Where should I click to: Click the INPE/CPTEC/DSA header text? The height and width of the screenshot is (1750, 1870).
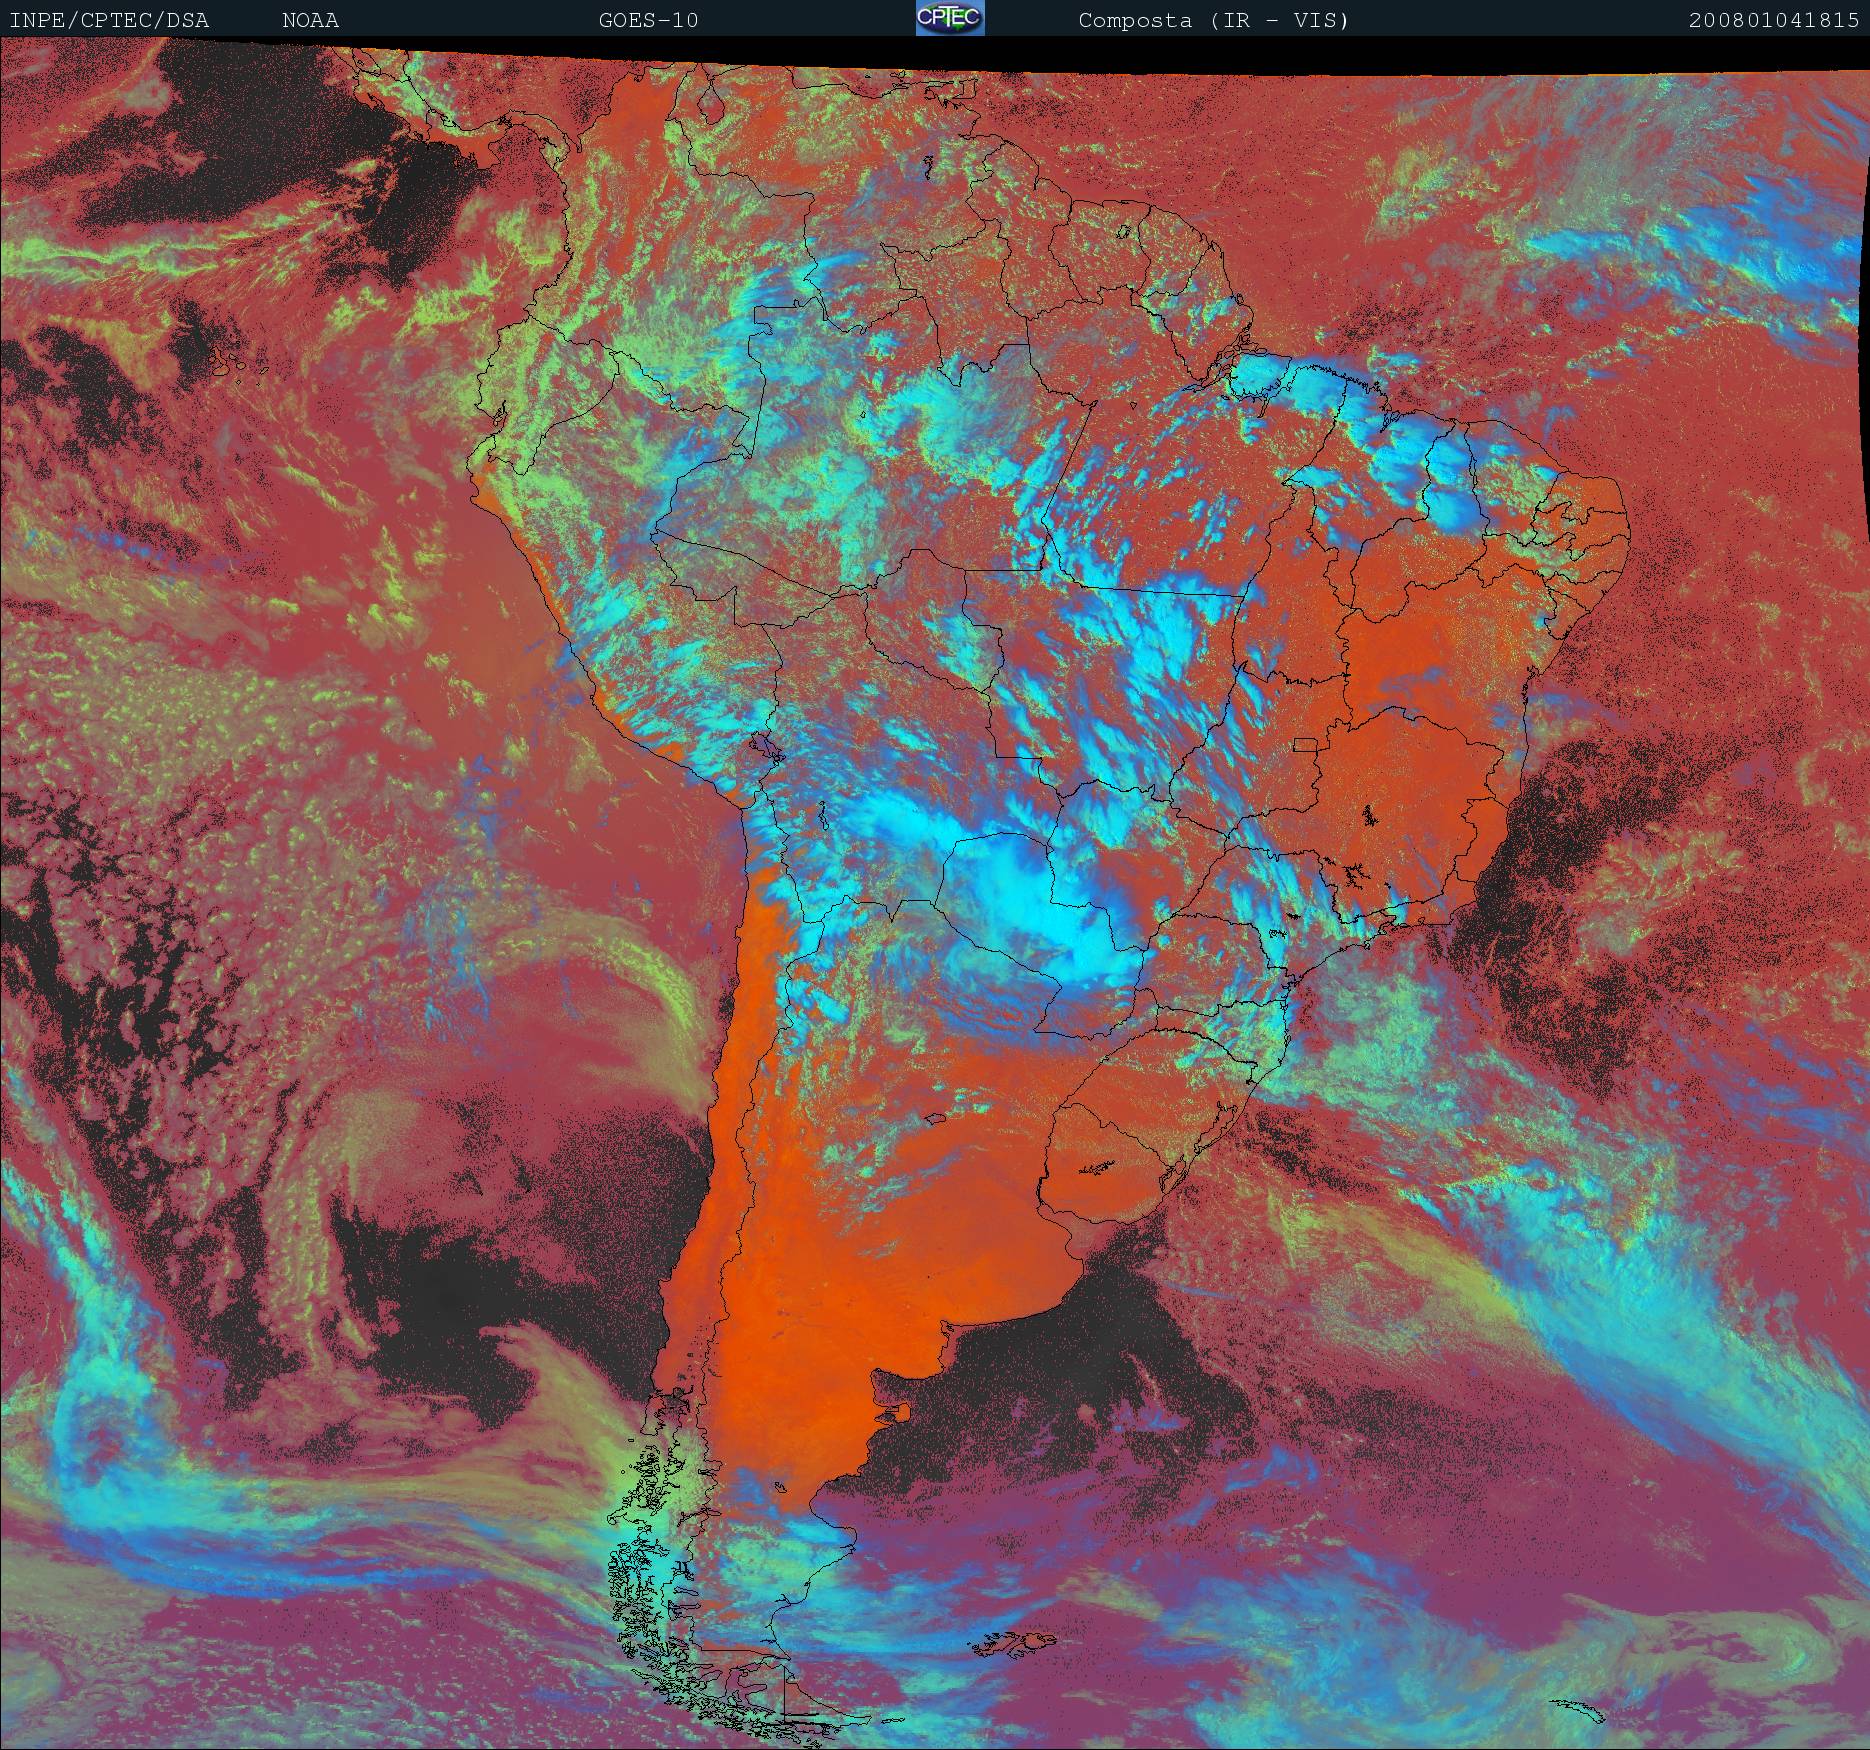point(109,20)
